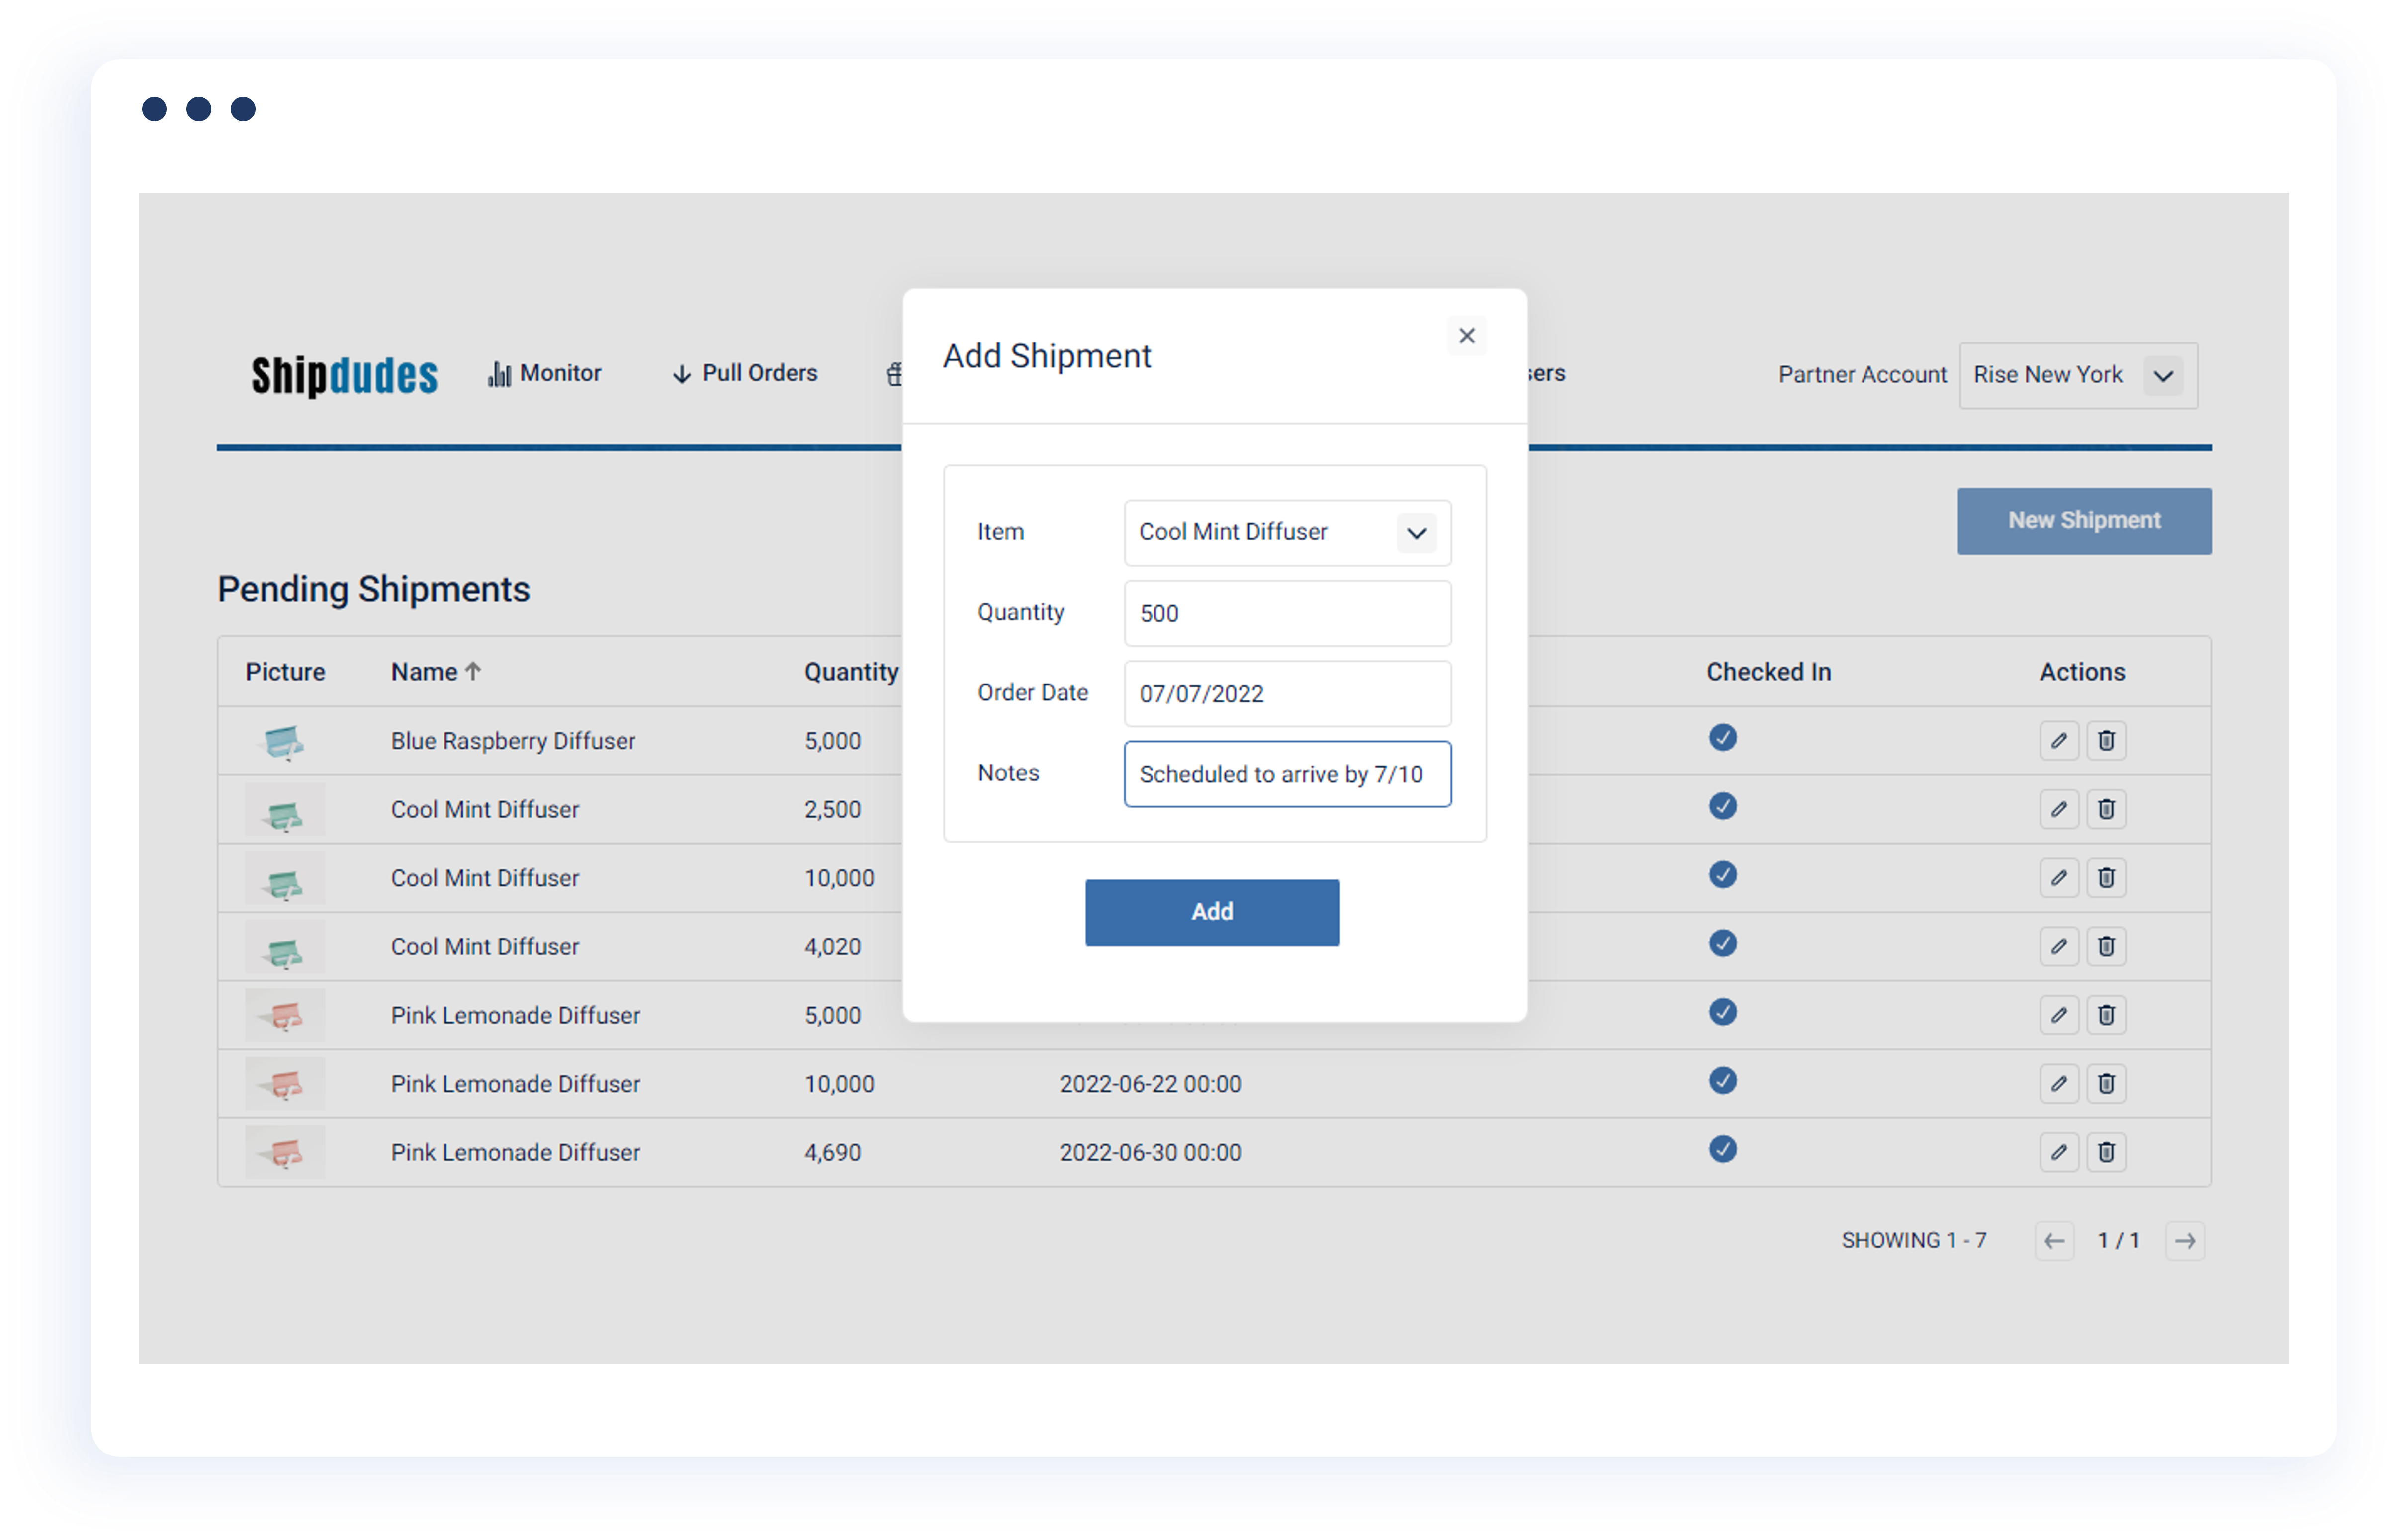
Task: Delete the Cool Mint Diffuser shipment of 2,500
Action: click(2107, 809)
